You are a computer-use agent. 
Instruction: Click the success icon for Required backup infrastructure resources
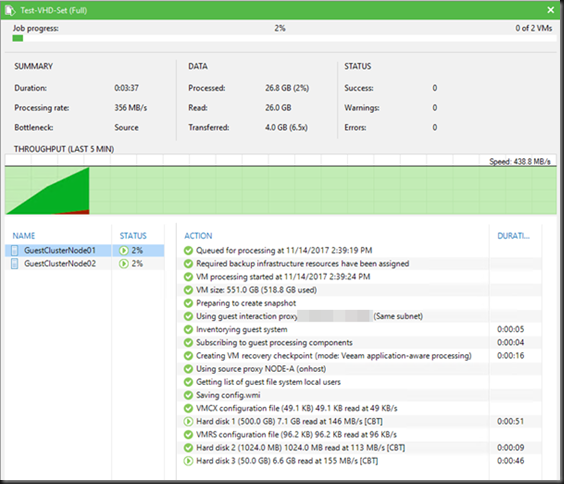[188, 264]
